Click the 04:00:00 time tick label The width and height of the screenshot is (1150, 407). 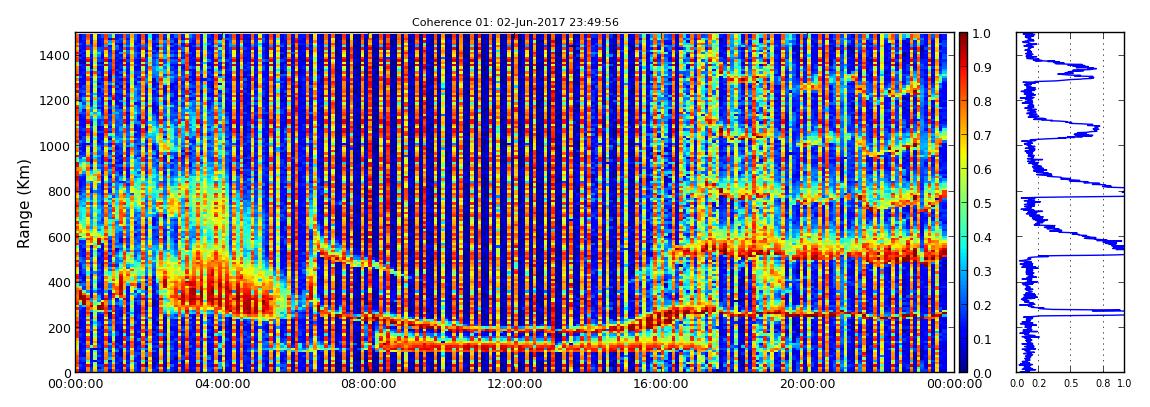[221, 384]
